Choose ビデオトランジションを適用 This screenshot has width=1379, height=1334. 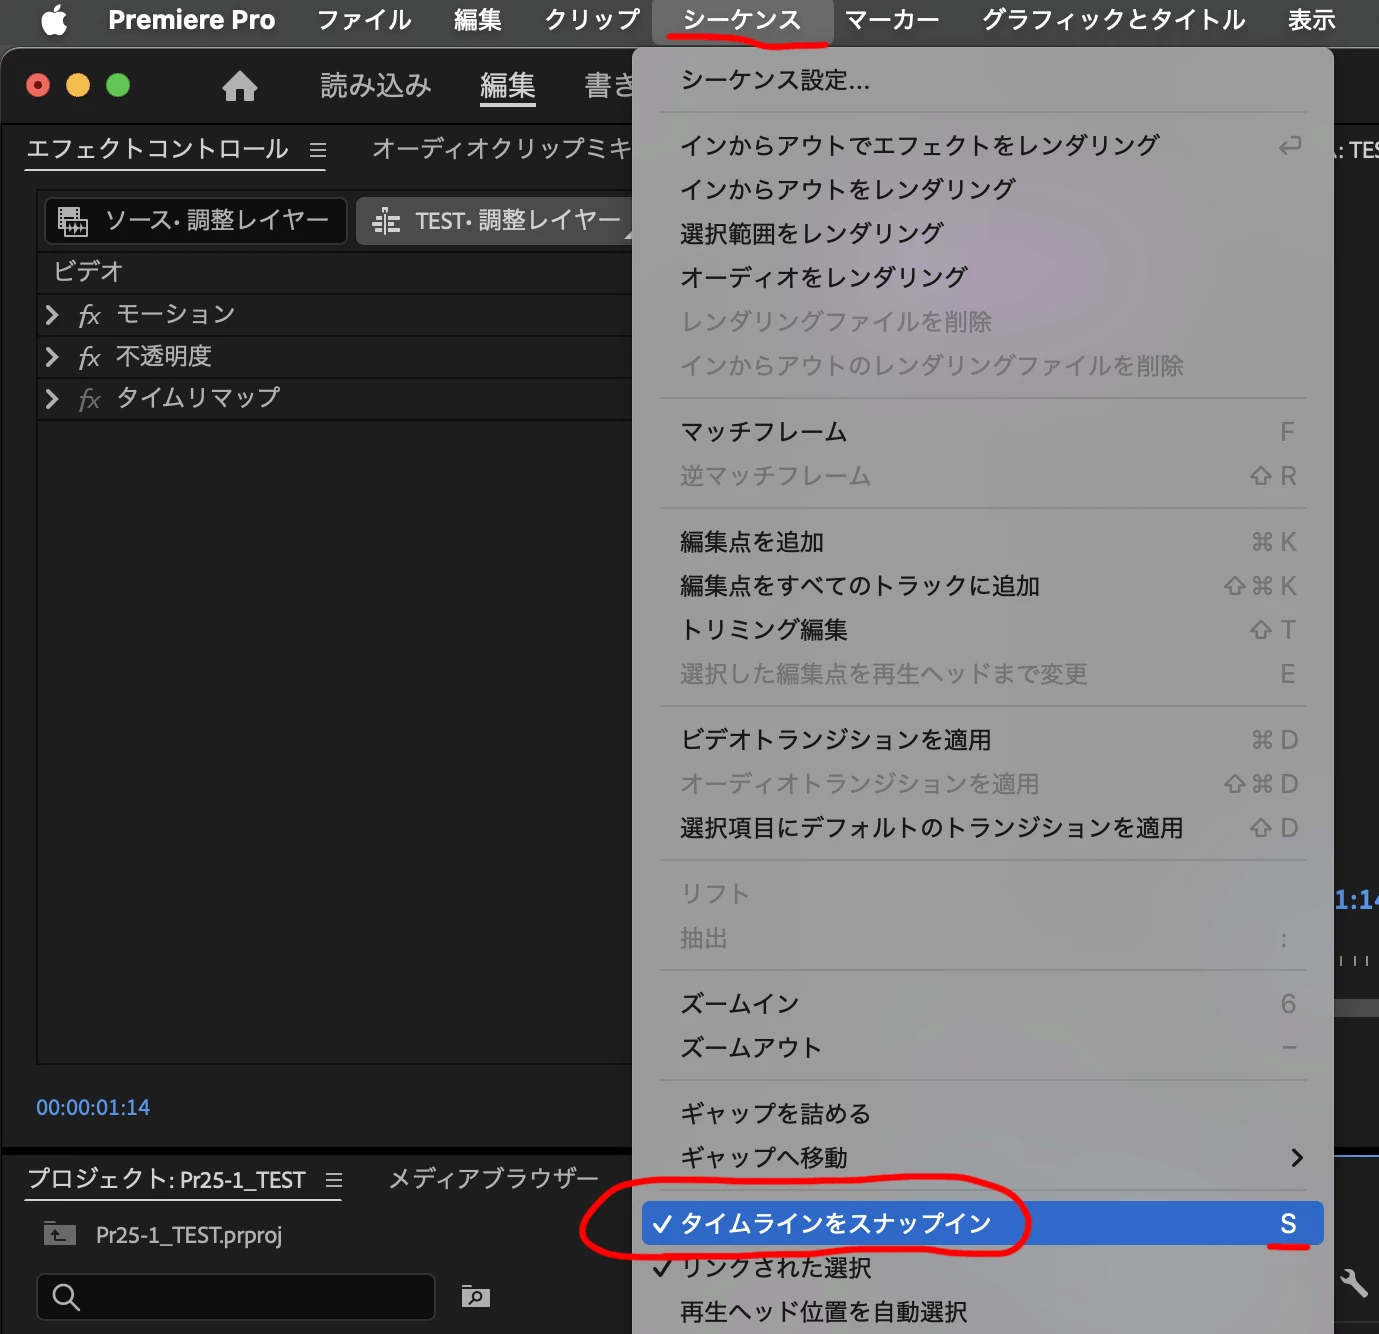click(983, 740)
